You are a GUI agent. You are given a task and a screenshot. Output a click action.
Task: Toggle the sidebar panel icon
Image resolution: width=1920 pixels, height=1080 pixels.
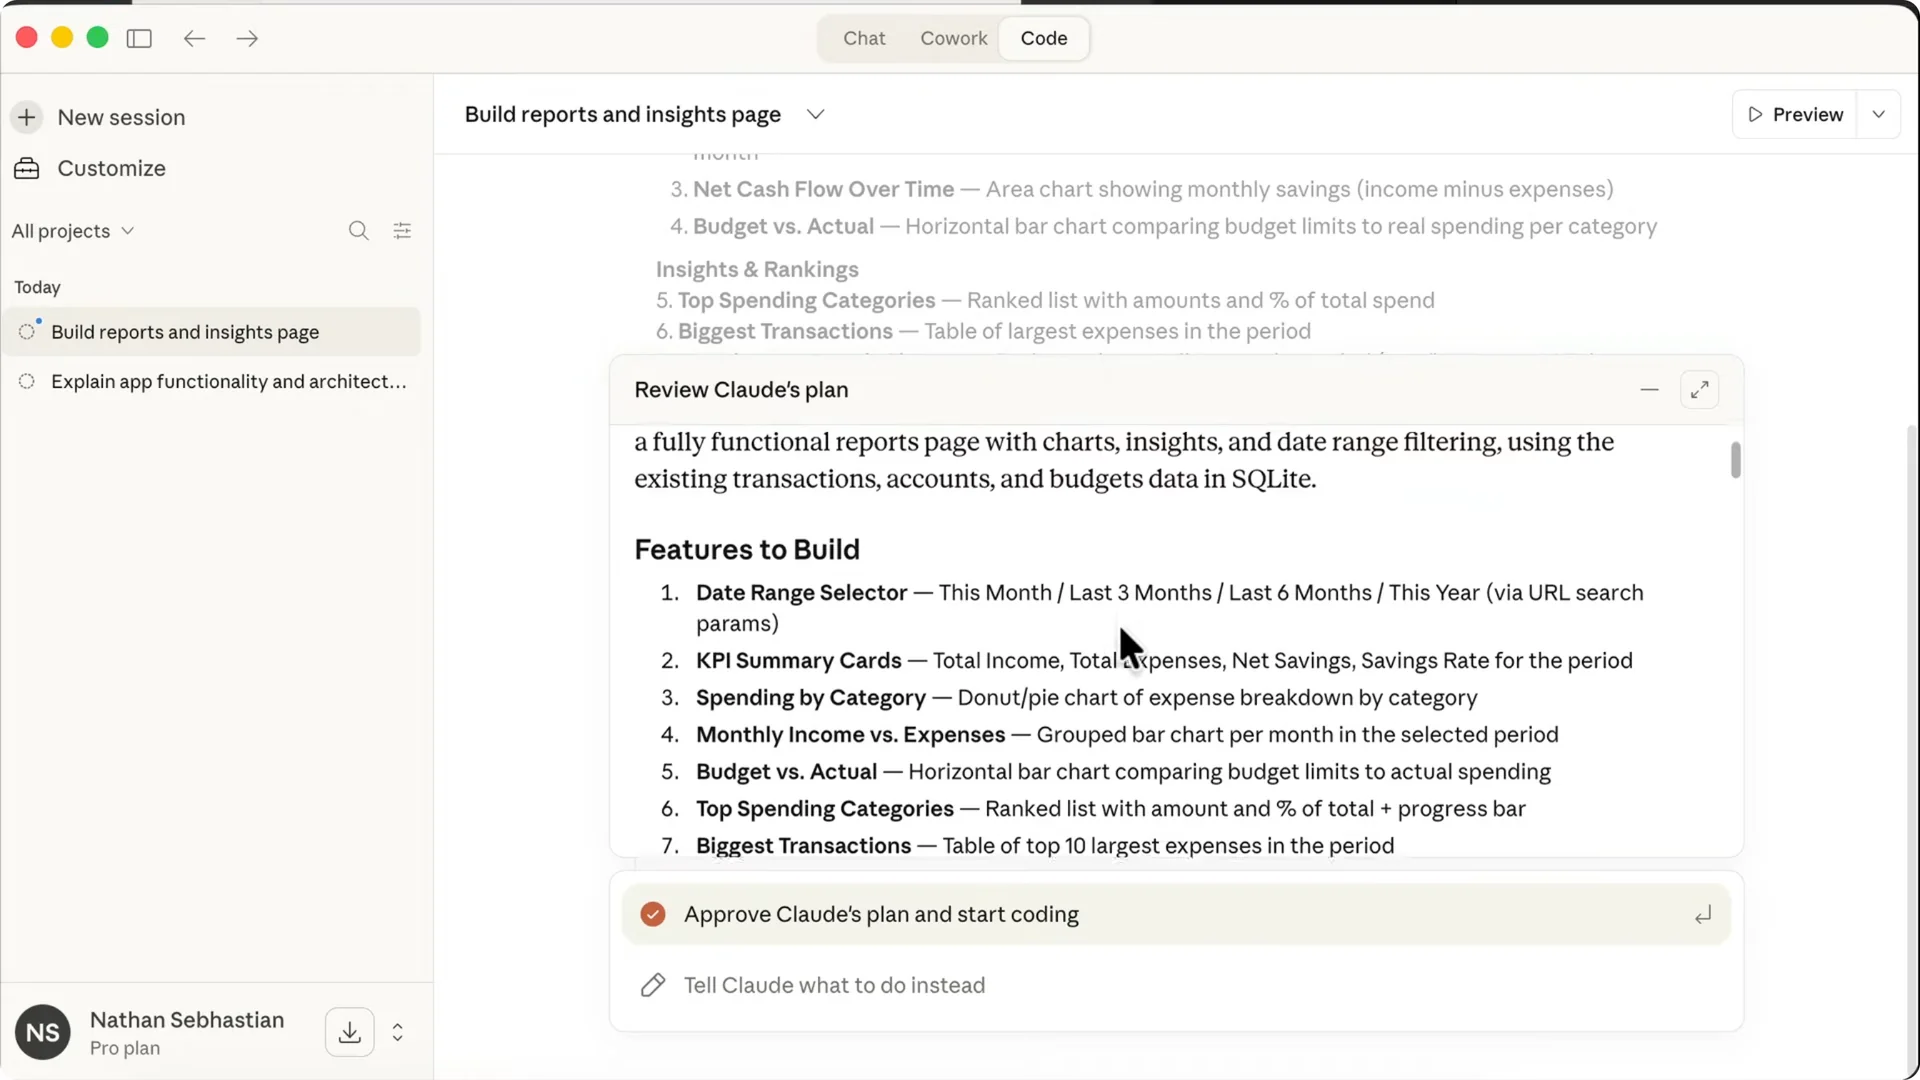(139, 38)
